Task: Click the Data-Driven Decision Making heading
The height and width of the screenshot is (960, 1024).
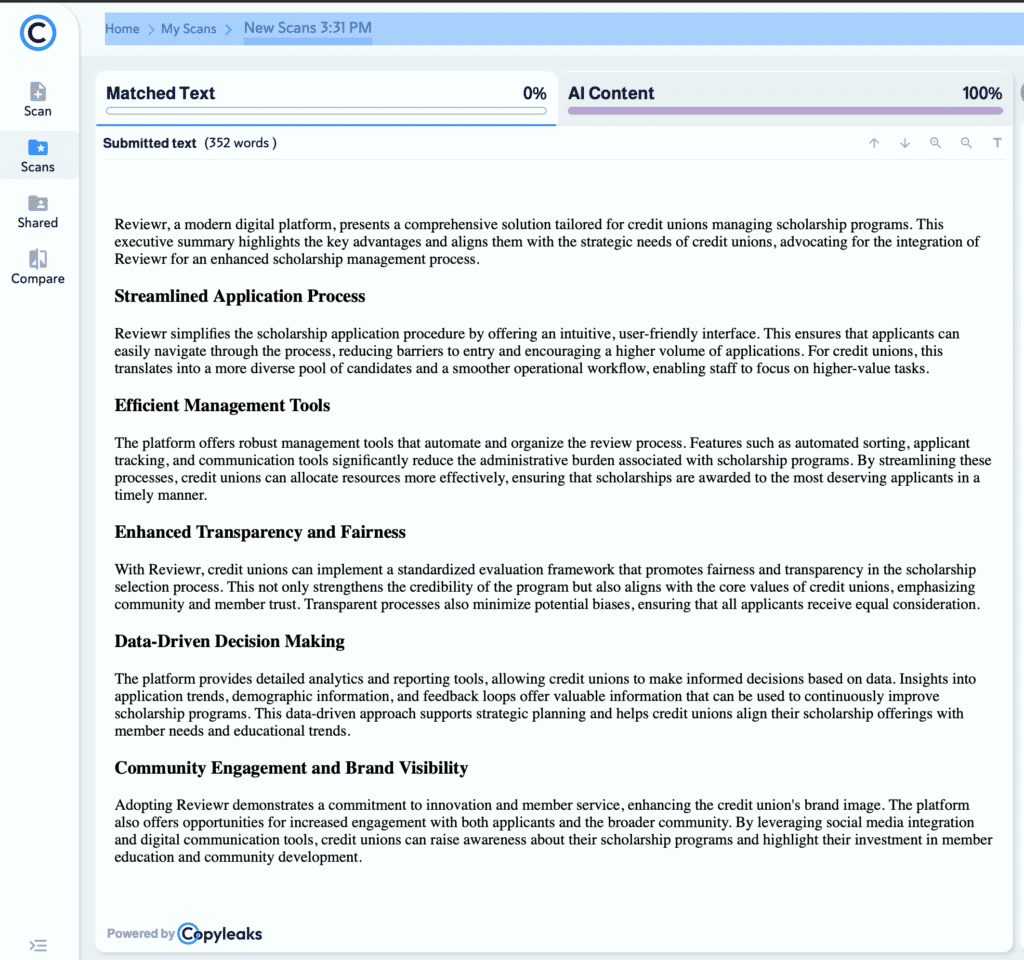Action: click(x=229, y=641)
